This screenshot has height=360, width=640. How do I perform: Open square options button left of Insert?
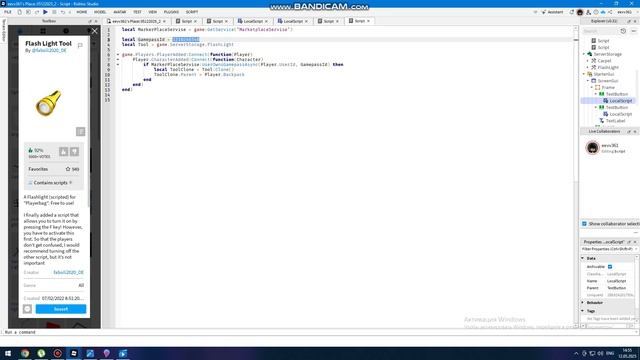[27, 309]
